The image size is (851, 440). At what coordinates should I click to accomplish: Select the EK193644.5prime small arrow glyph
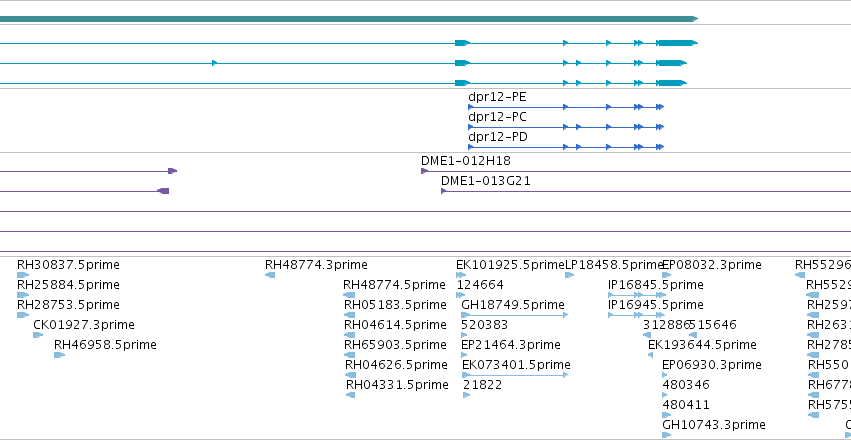pos(650,355)
